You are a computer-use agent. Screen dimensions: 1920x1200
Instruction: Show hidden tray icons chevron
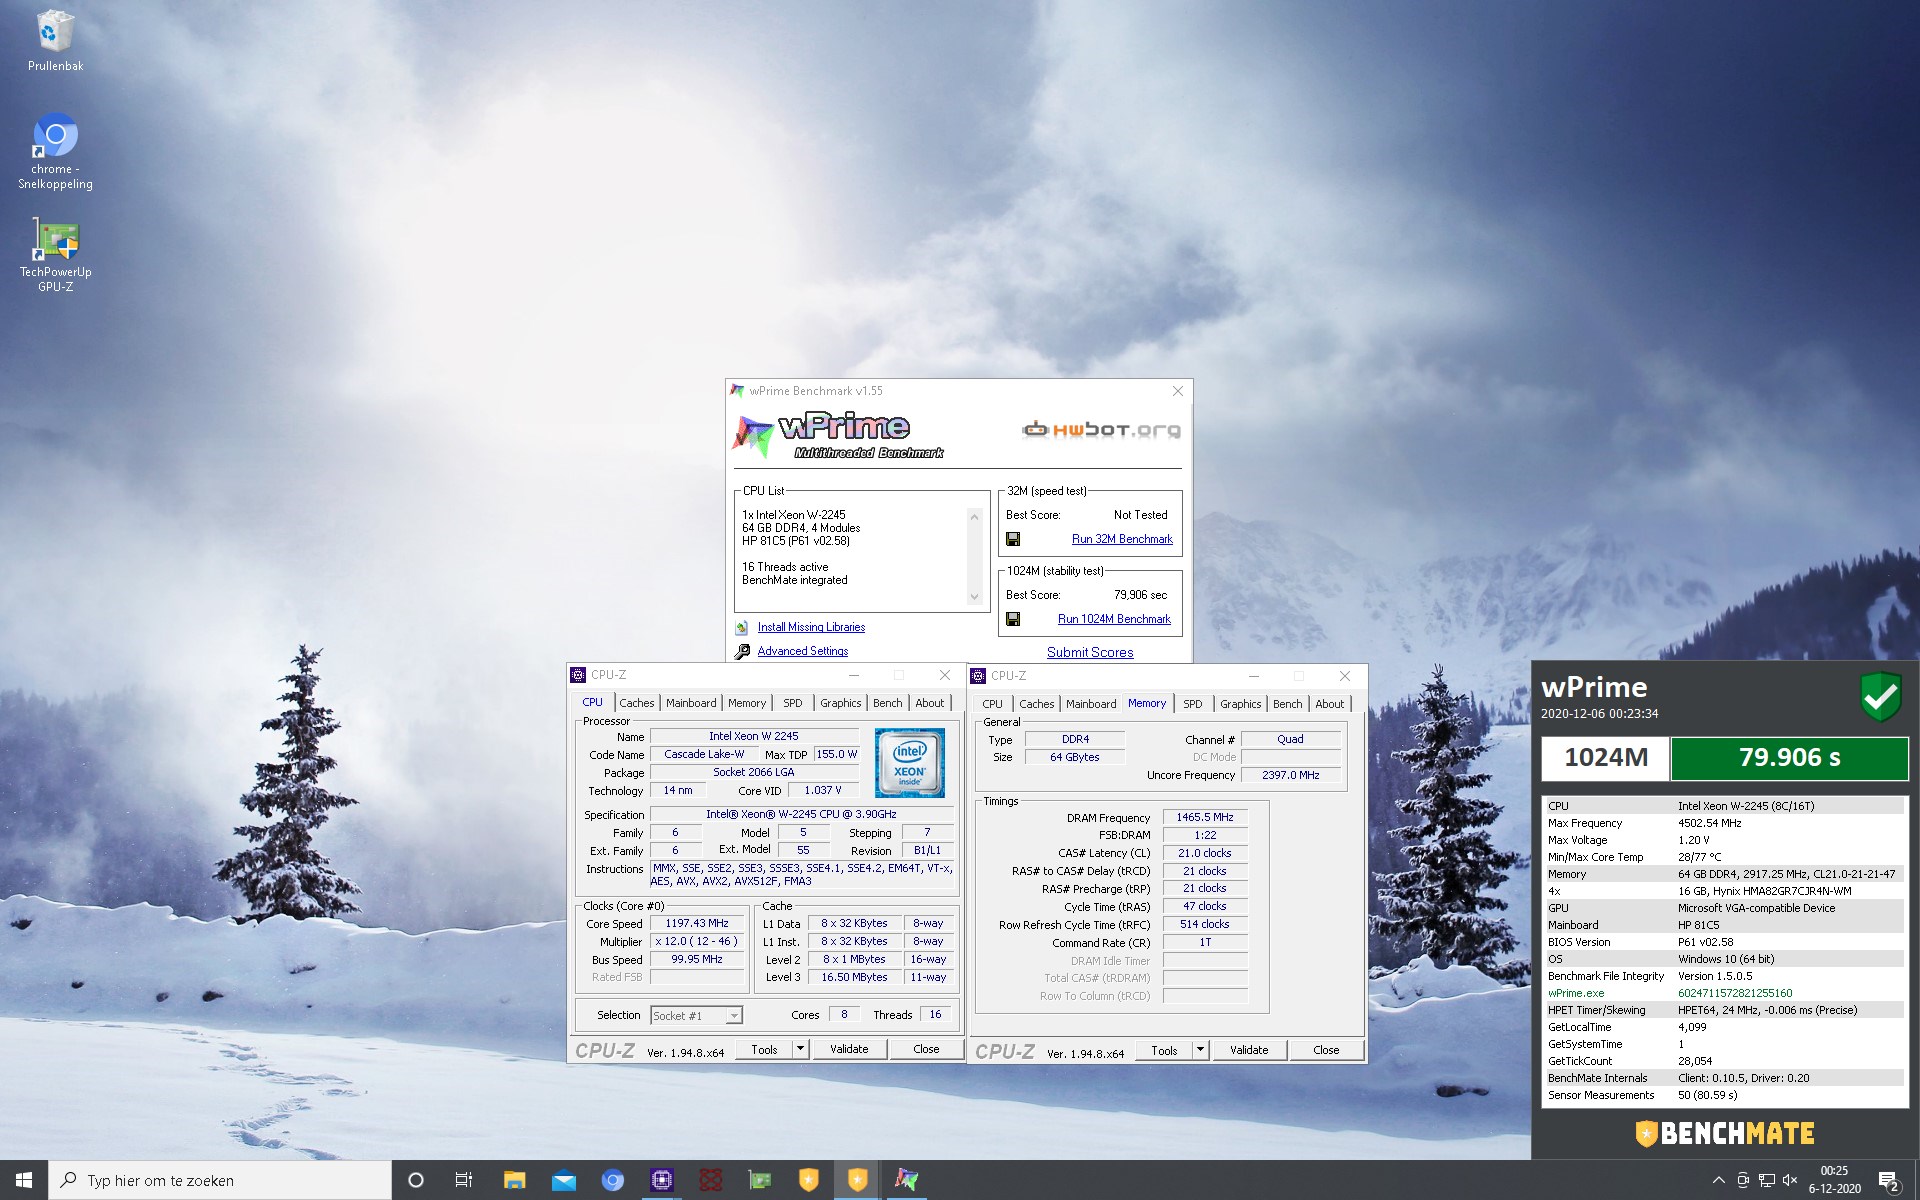click(1718, 1180)
